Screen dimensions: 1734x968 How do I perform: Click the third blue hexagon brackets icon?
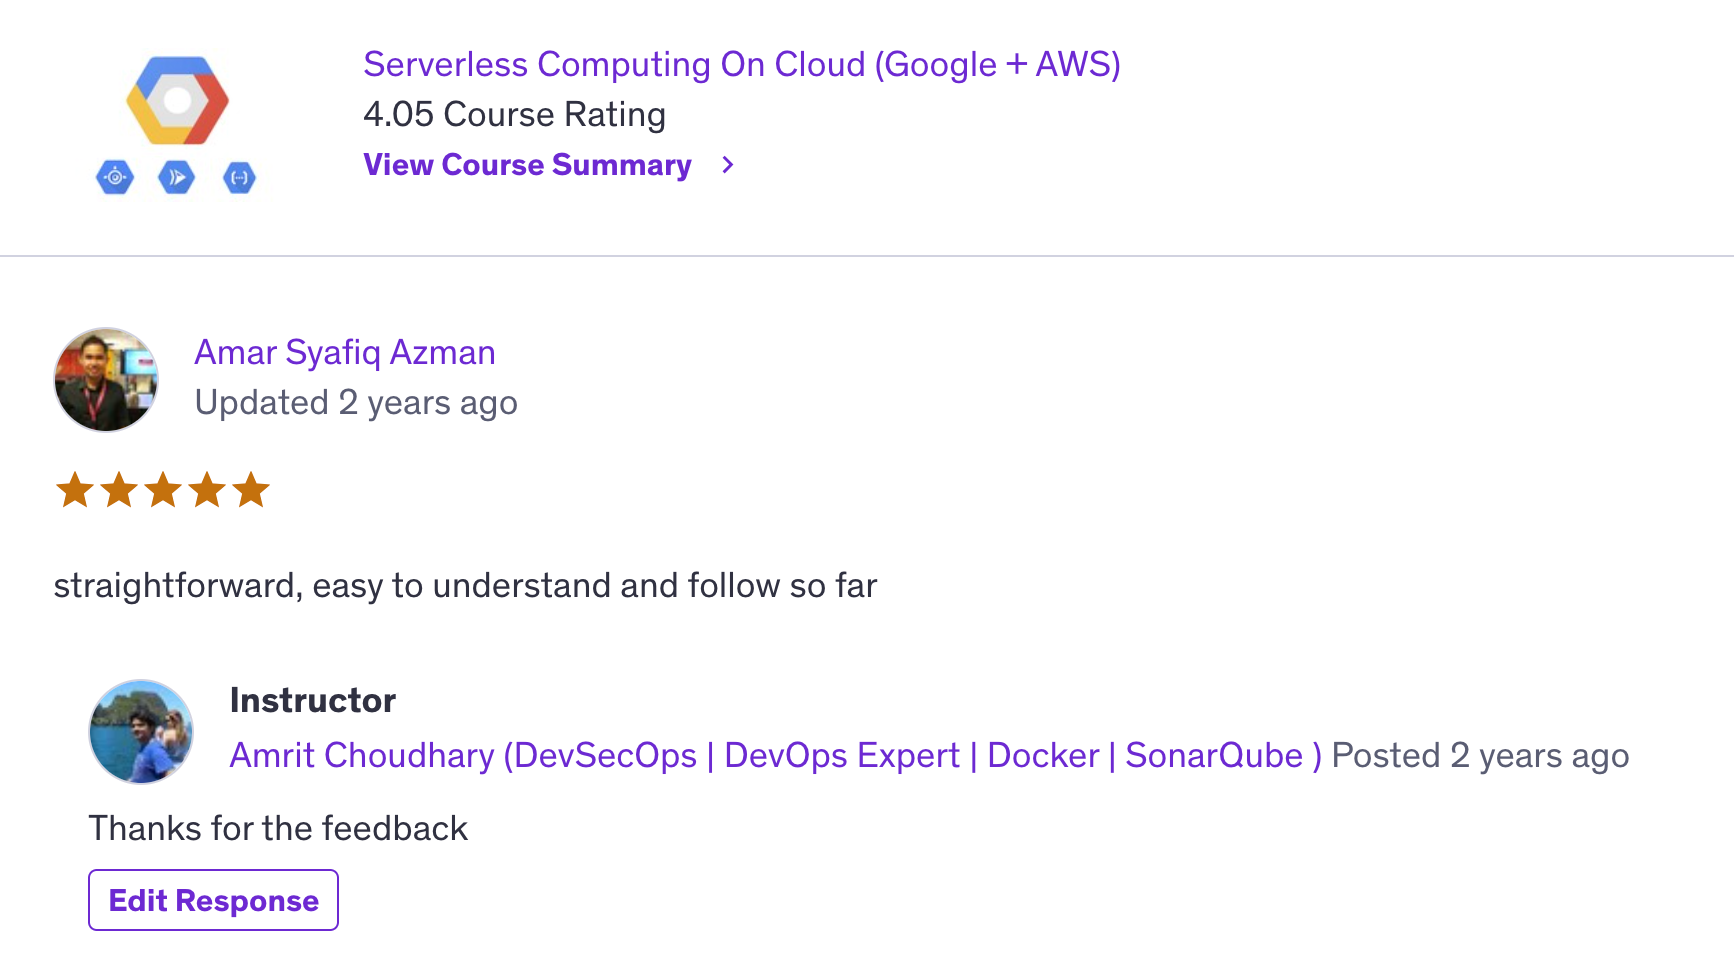click(239, 178)
